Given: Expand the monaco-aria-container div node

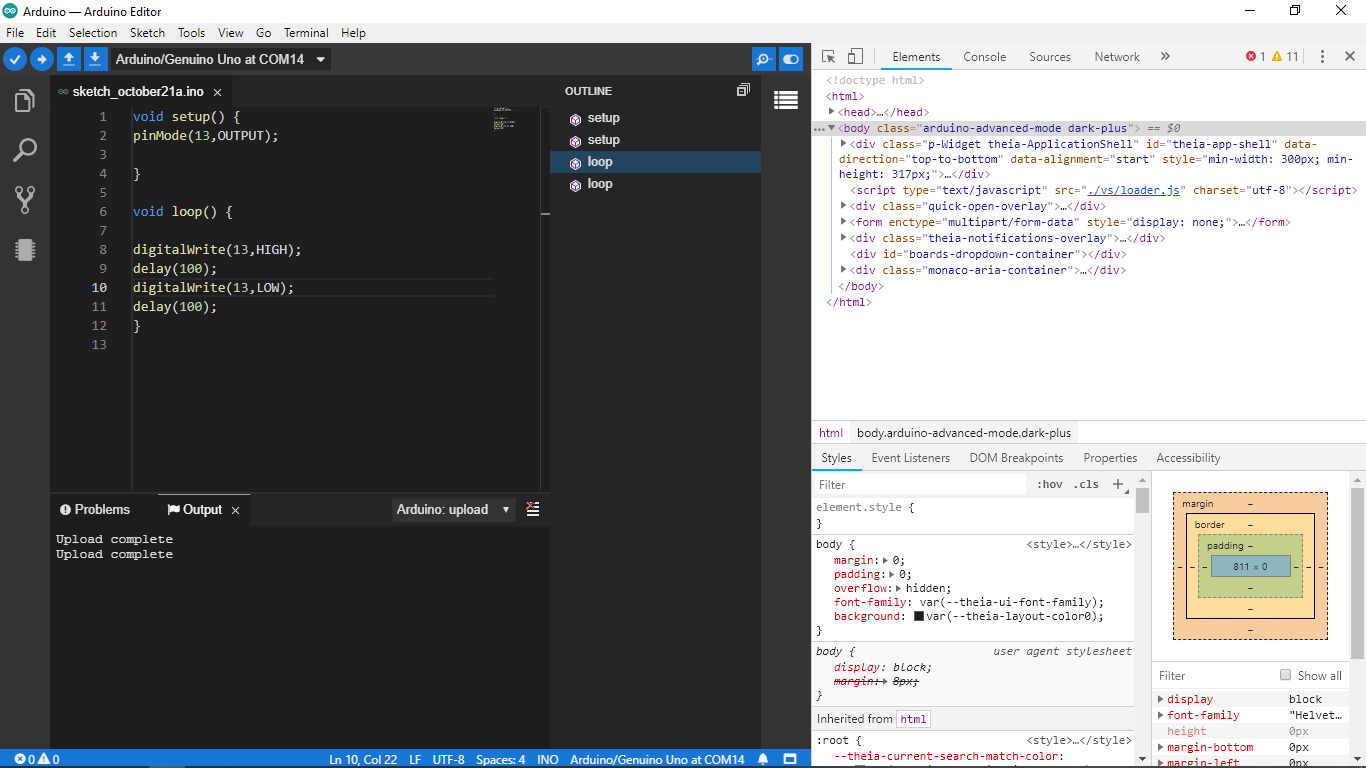Looking at the screenshot, I should pyautogui.click(x=844, y=270).
